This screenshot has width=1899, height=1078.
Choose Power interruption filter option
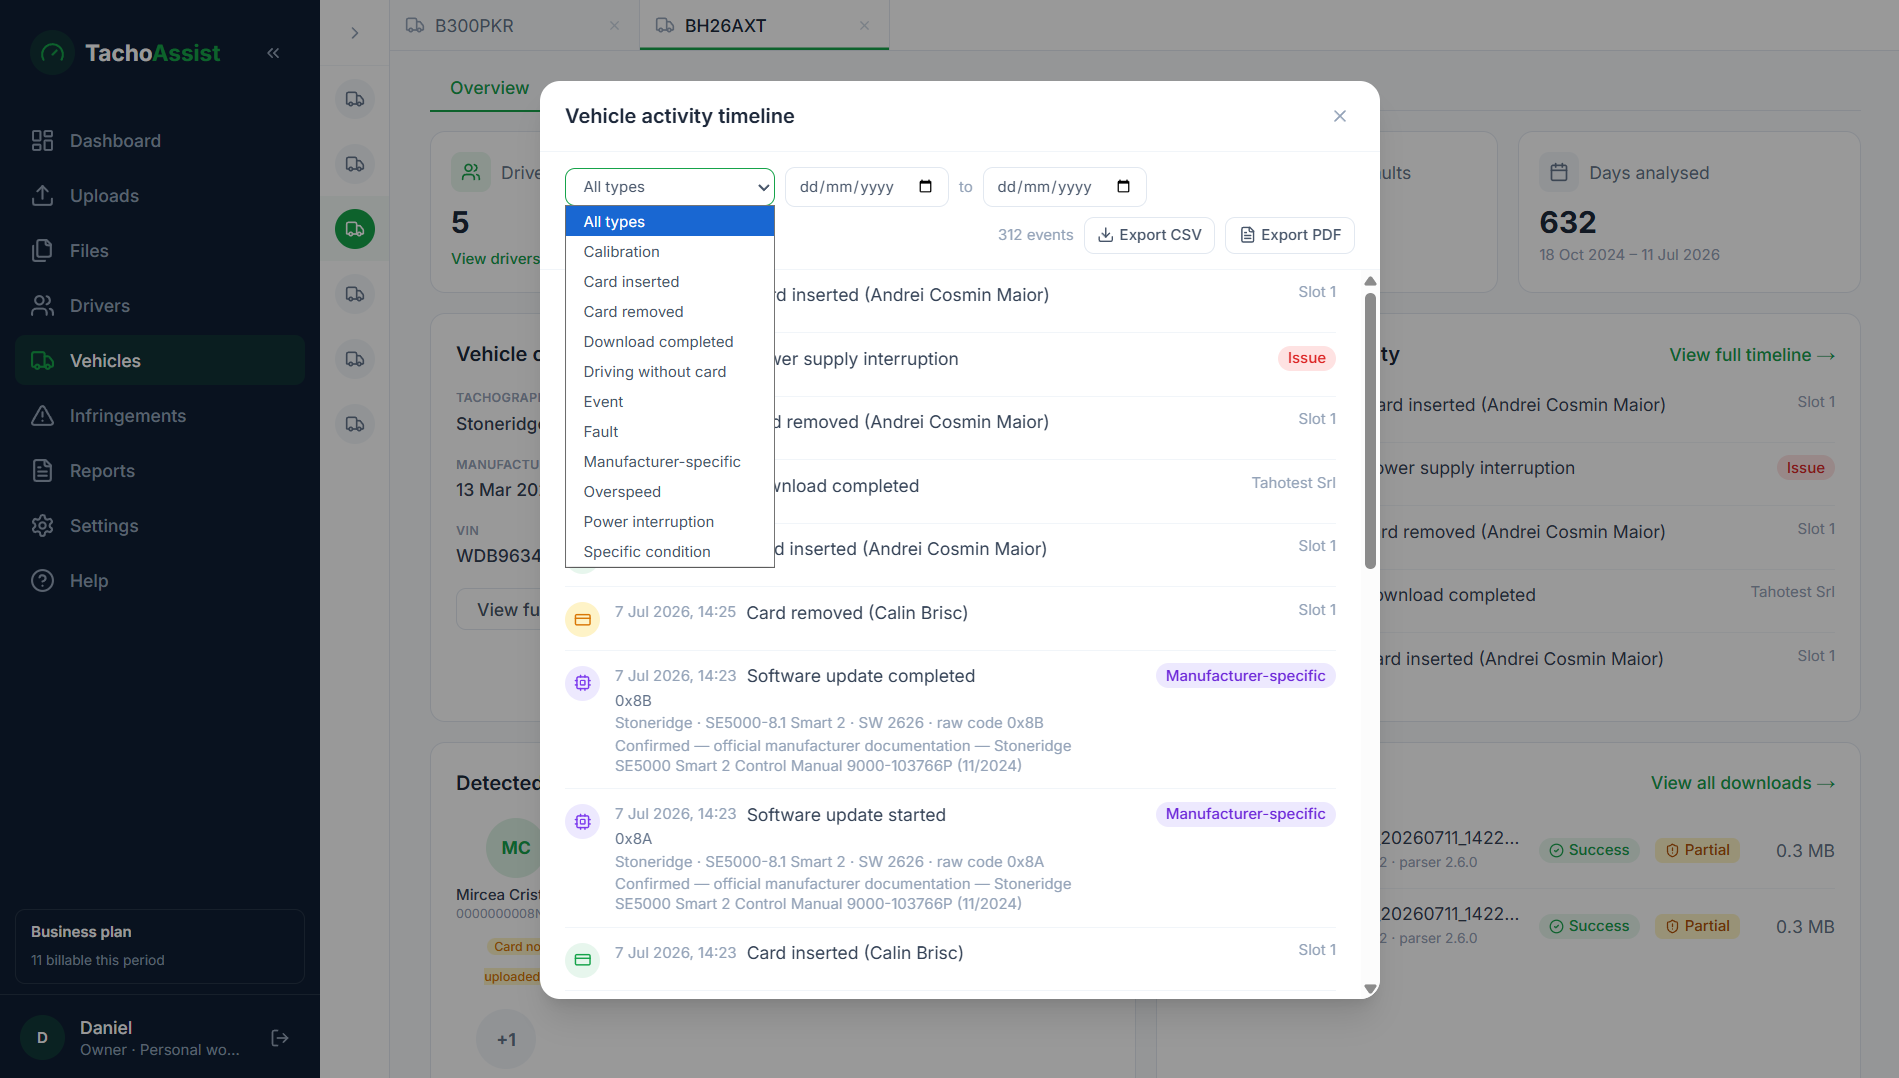(670, 522)
